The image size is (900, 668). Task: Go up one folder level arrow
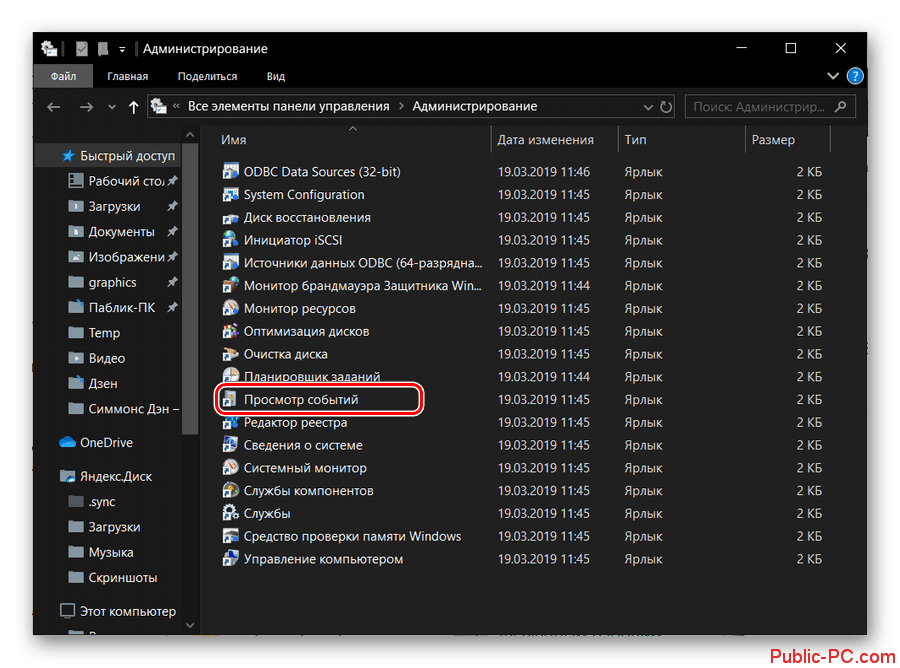[134, 107]
